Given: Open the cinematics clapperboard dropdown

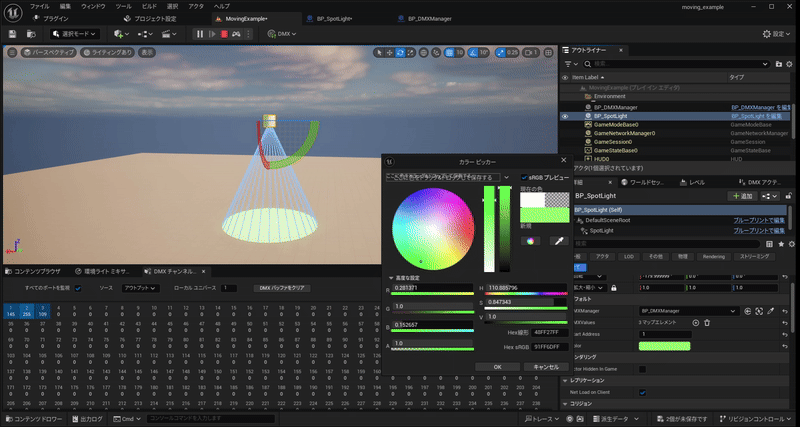Looking at the screenshot, I should point(169,34).
